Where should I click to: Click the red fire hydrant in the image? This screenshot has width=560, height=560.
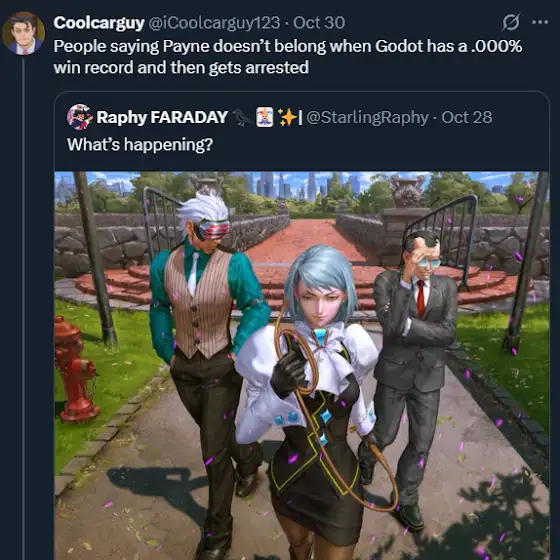click(x=74, y=369)
